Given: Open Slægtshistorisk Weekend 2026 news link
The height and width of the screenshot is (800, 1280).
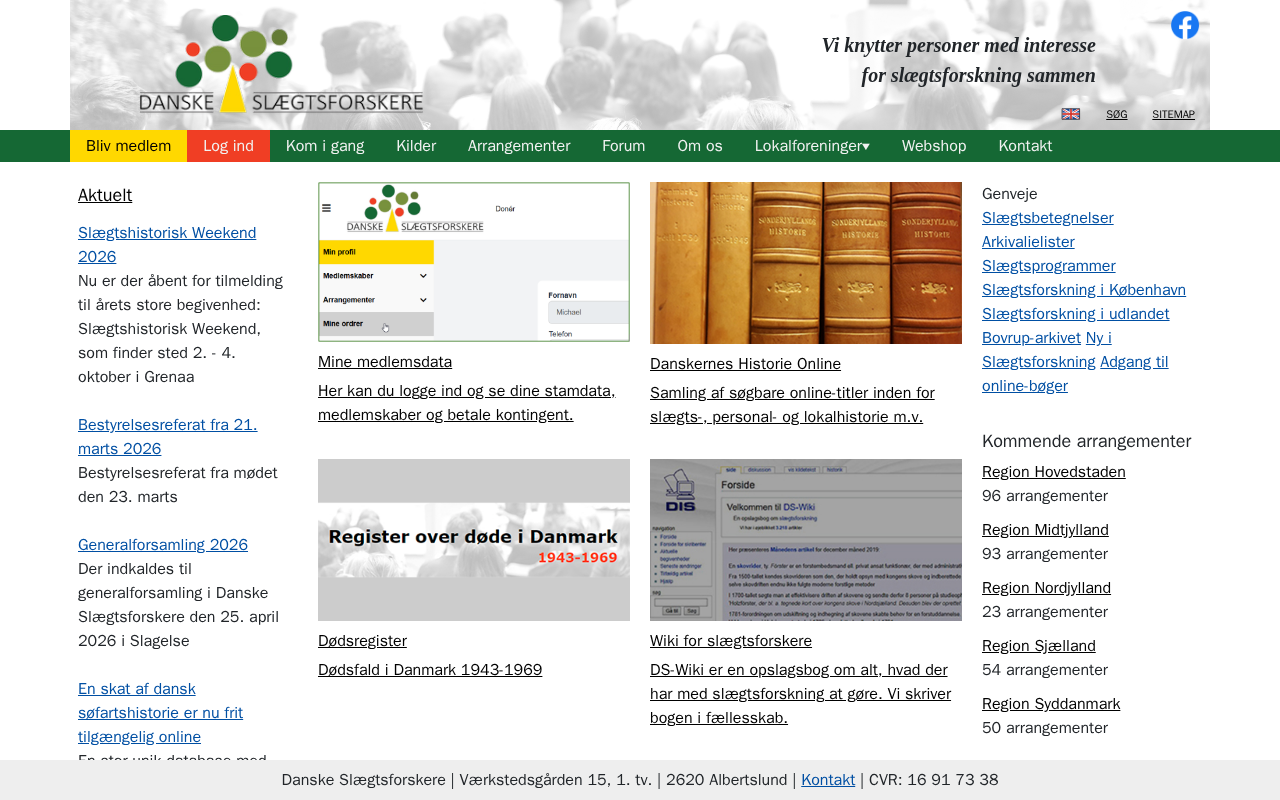Looking at the screenshot, I should click(x=167, y=245).
